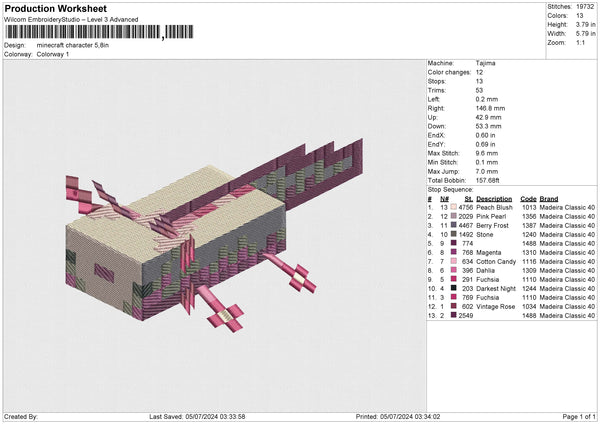Click the Zoom value '1:1'
The image size is (600, 424).
click(580, 42)
